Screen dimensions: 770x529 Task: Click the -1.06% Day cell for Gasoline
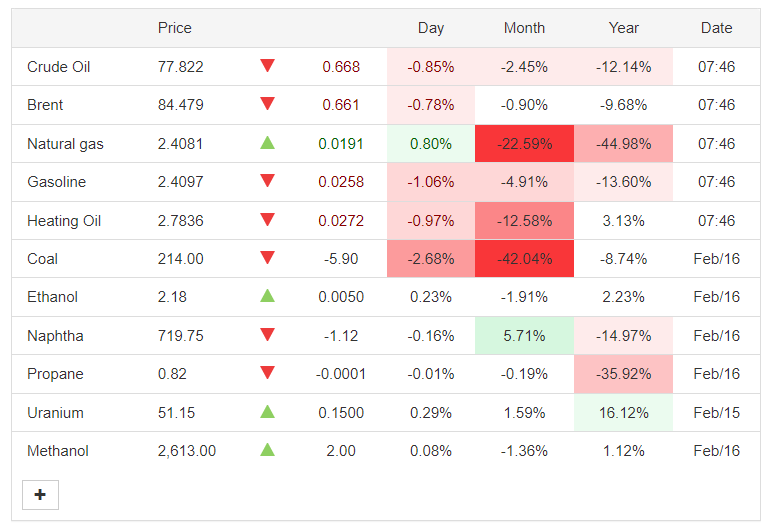[431, 182]
